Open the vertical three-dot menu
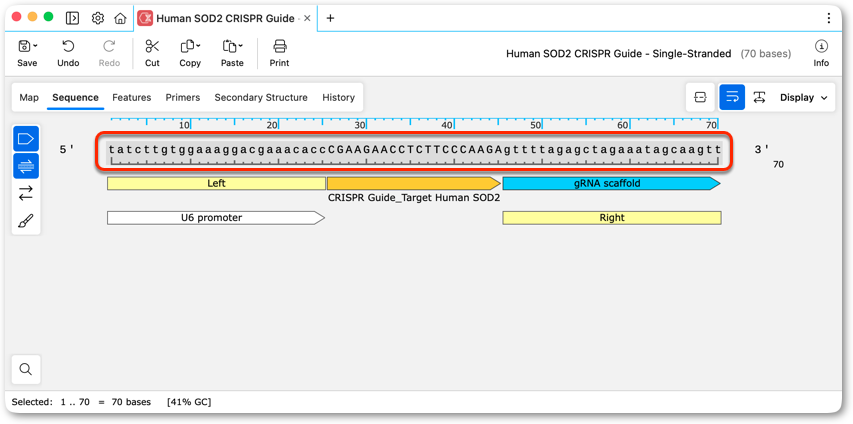 pyautogui.click(x=829, y=18)
